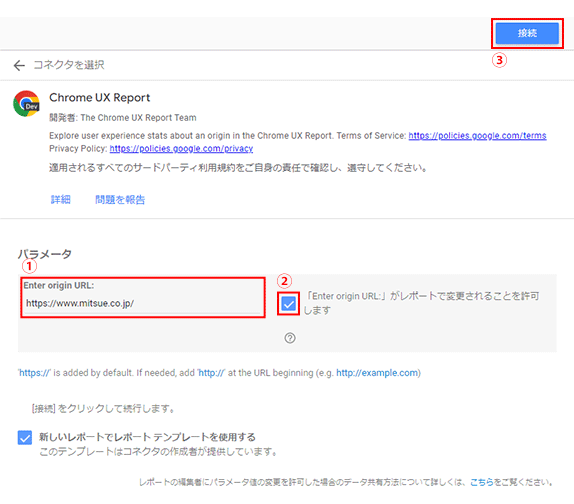The width and height of the screenshot is (574, 504).
Task: Open the http://example.com link
Action: coord(377,373)
